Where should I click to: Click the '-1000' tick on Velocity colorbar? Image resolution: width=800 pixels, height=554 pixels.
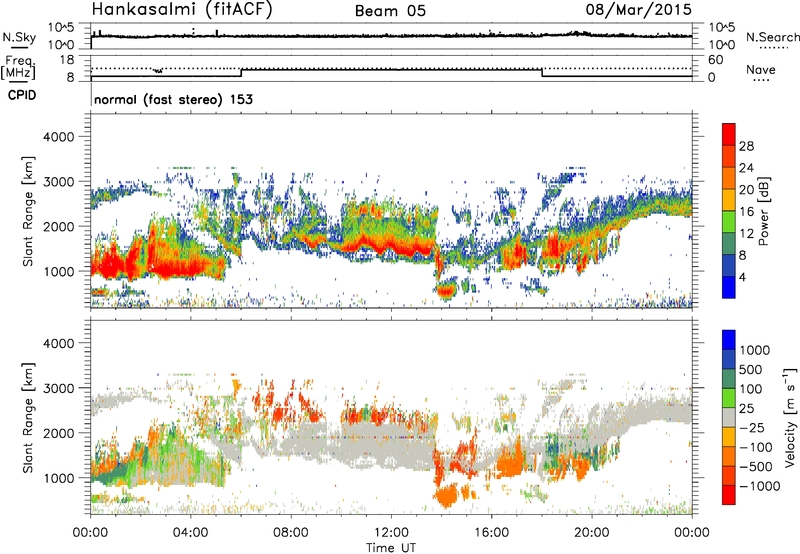click(x=760, y=486)
